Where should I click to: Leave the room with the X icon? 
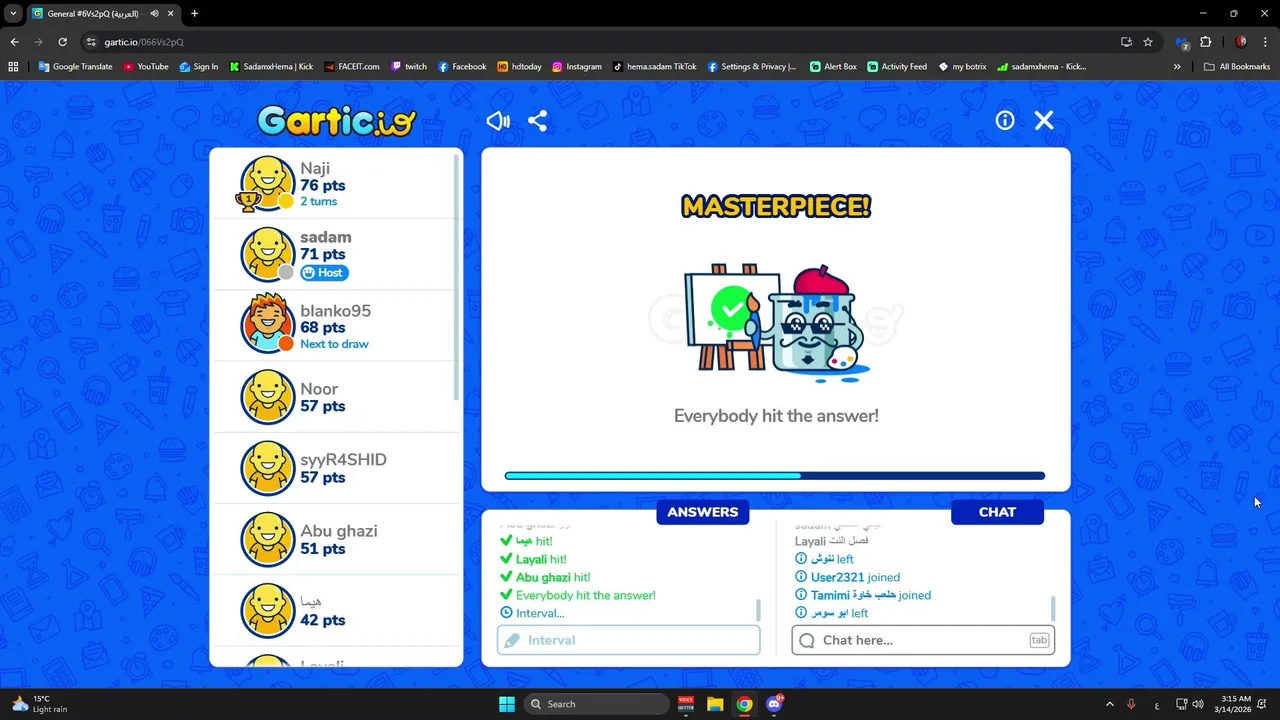(1044, 120)
